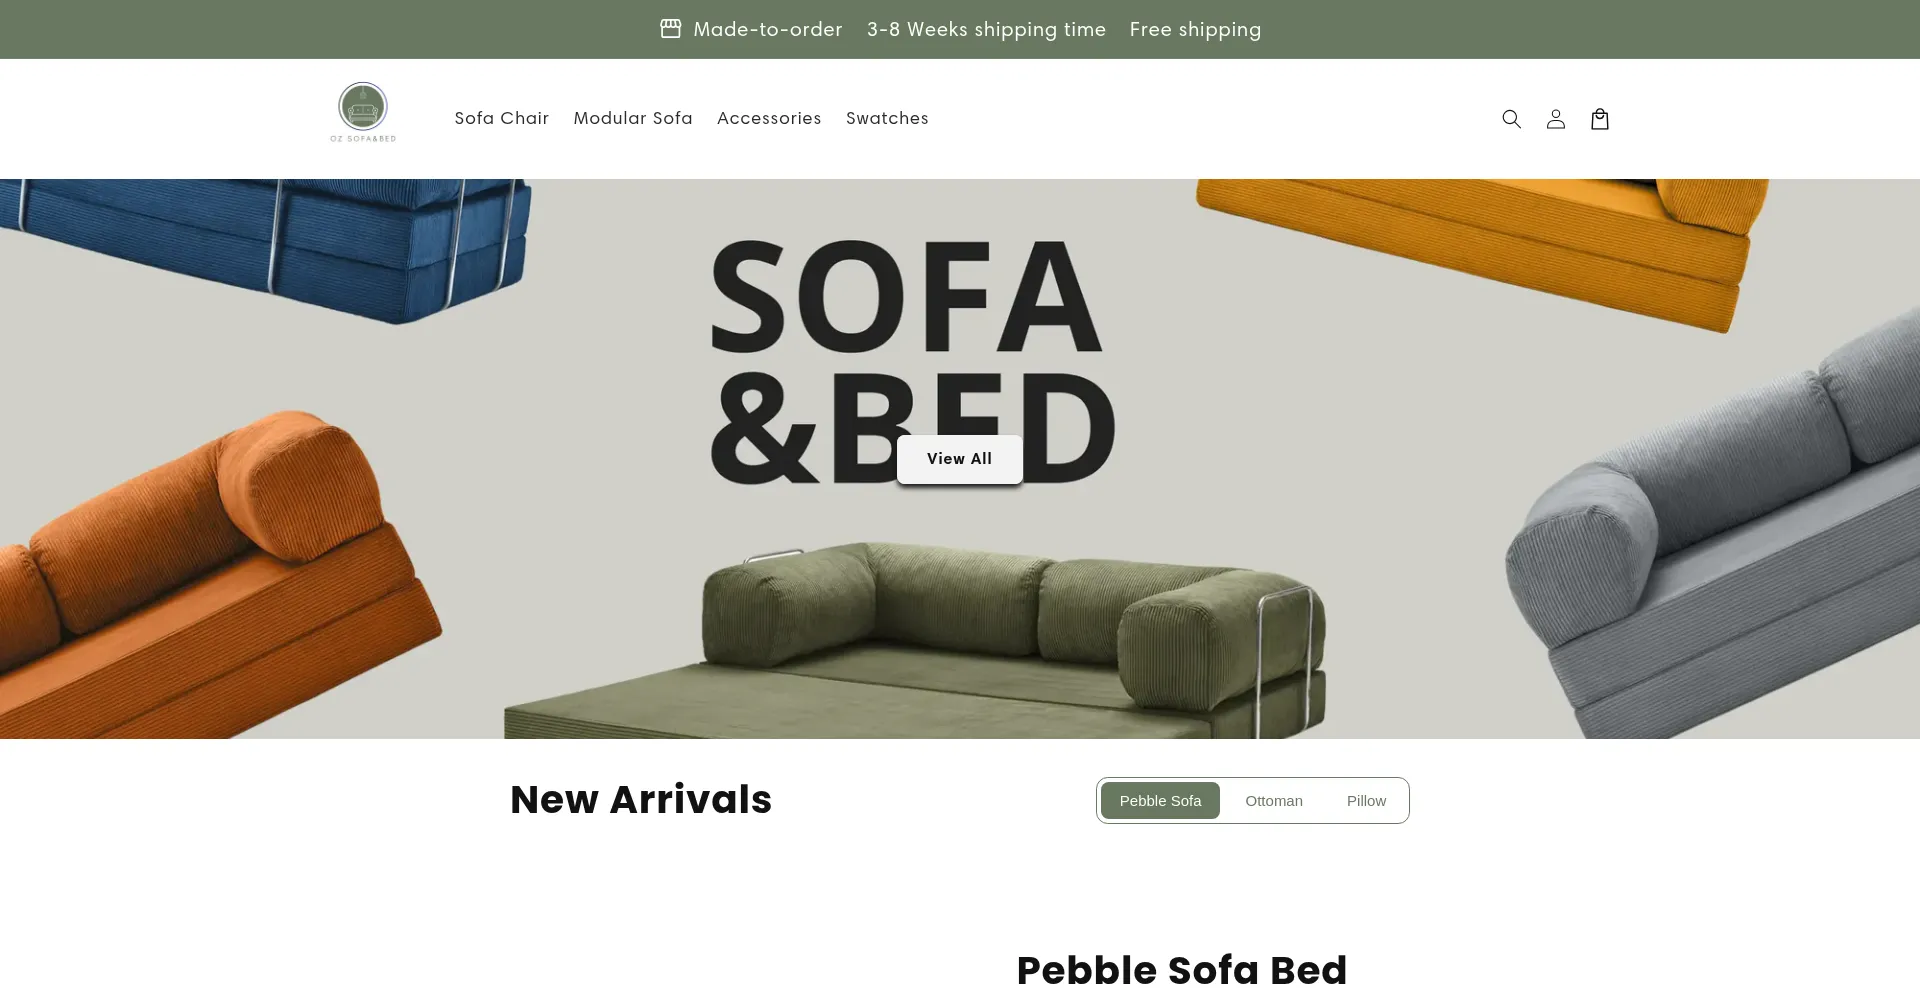Switch to the Pillow tab
The height and width of the screenshot is (993, 1920).
(1366, 801)
